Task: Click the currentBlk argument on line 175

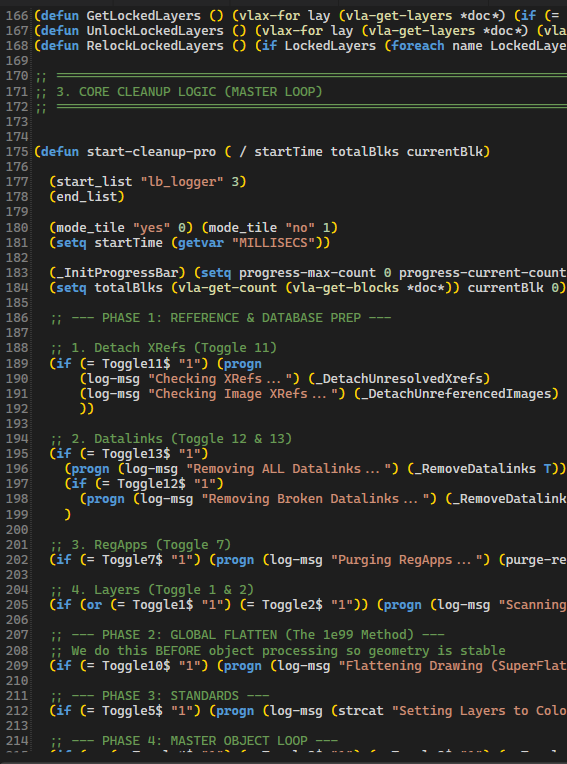Action: point(445,152)
